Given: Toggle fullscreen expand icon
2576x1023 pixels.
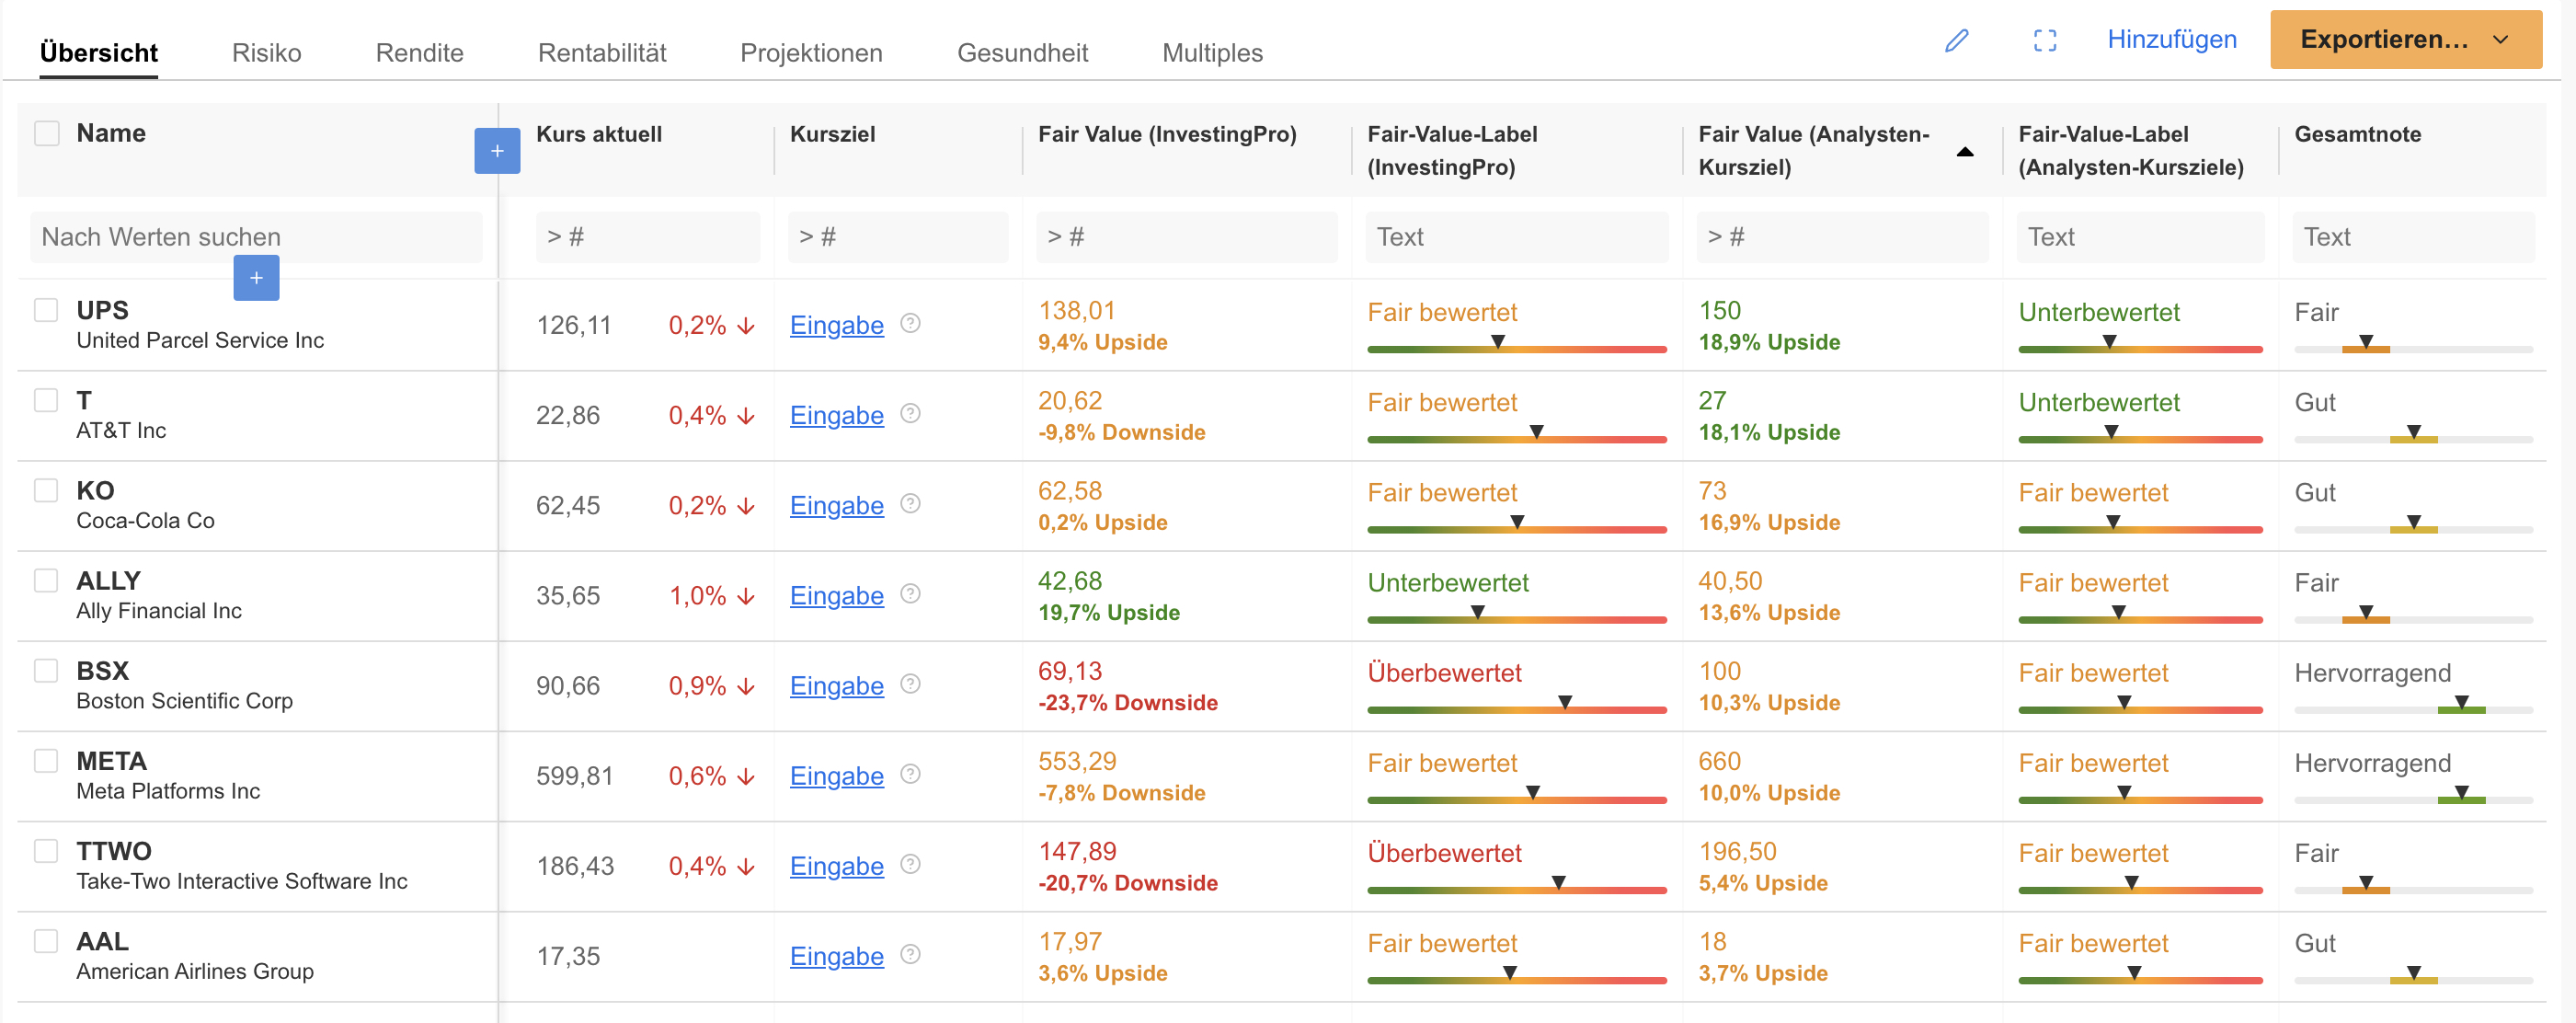Looking at the screenshot, I should coord(2045,40).
